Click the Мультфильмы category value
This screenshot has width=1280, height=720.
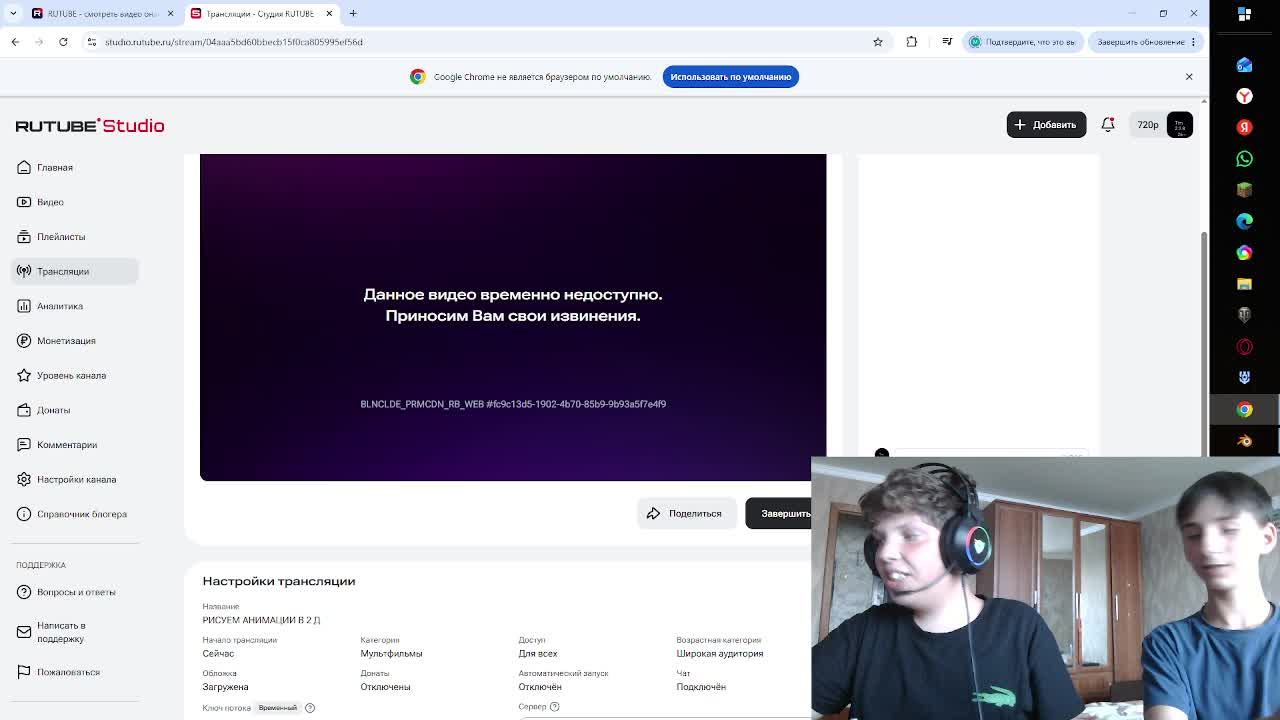pos(391,654)
